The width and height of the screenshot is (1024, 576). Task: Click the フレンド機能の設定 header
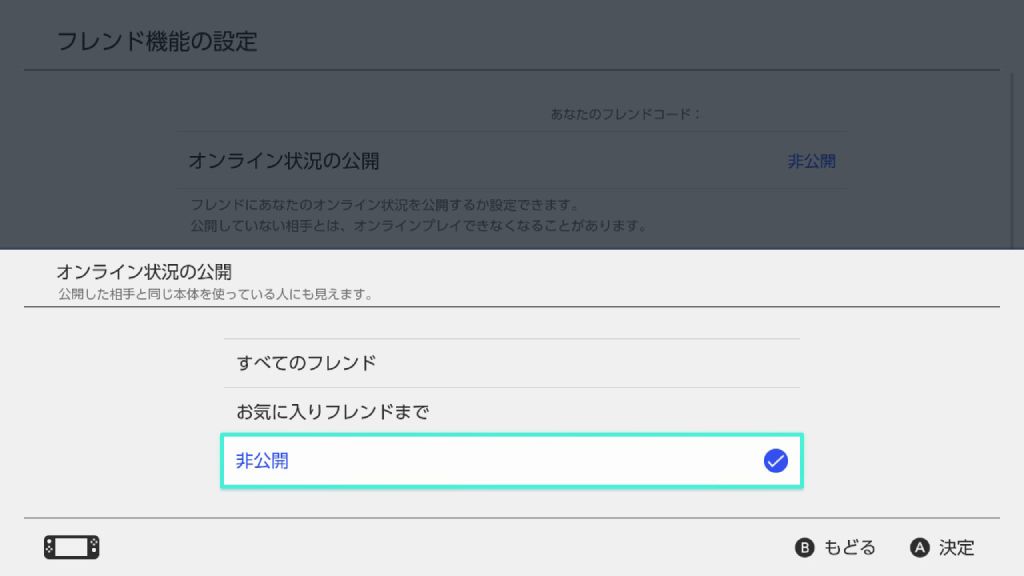(x=158, y=40)
